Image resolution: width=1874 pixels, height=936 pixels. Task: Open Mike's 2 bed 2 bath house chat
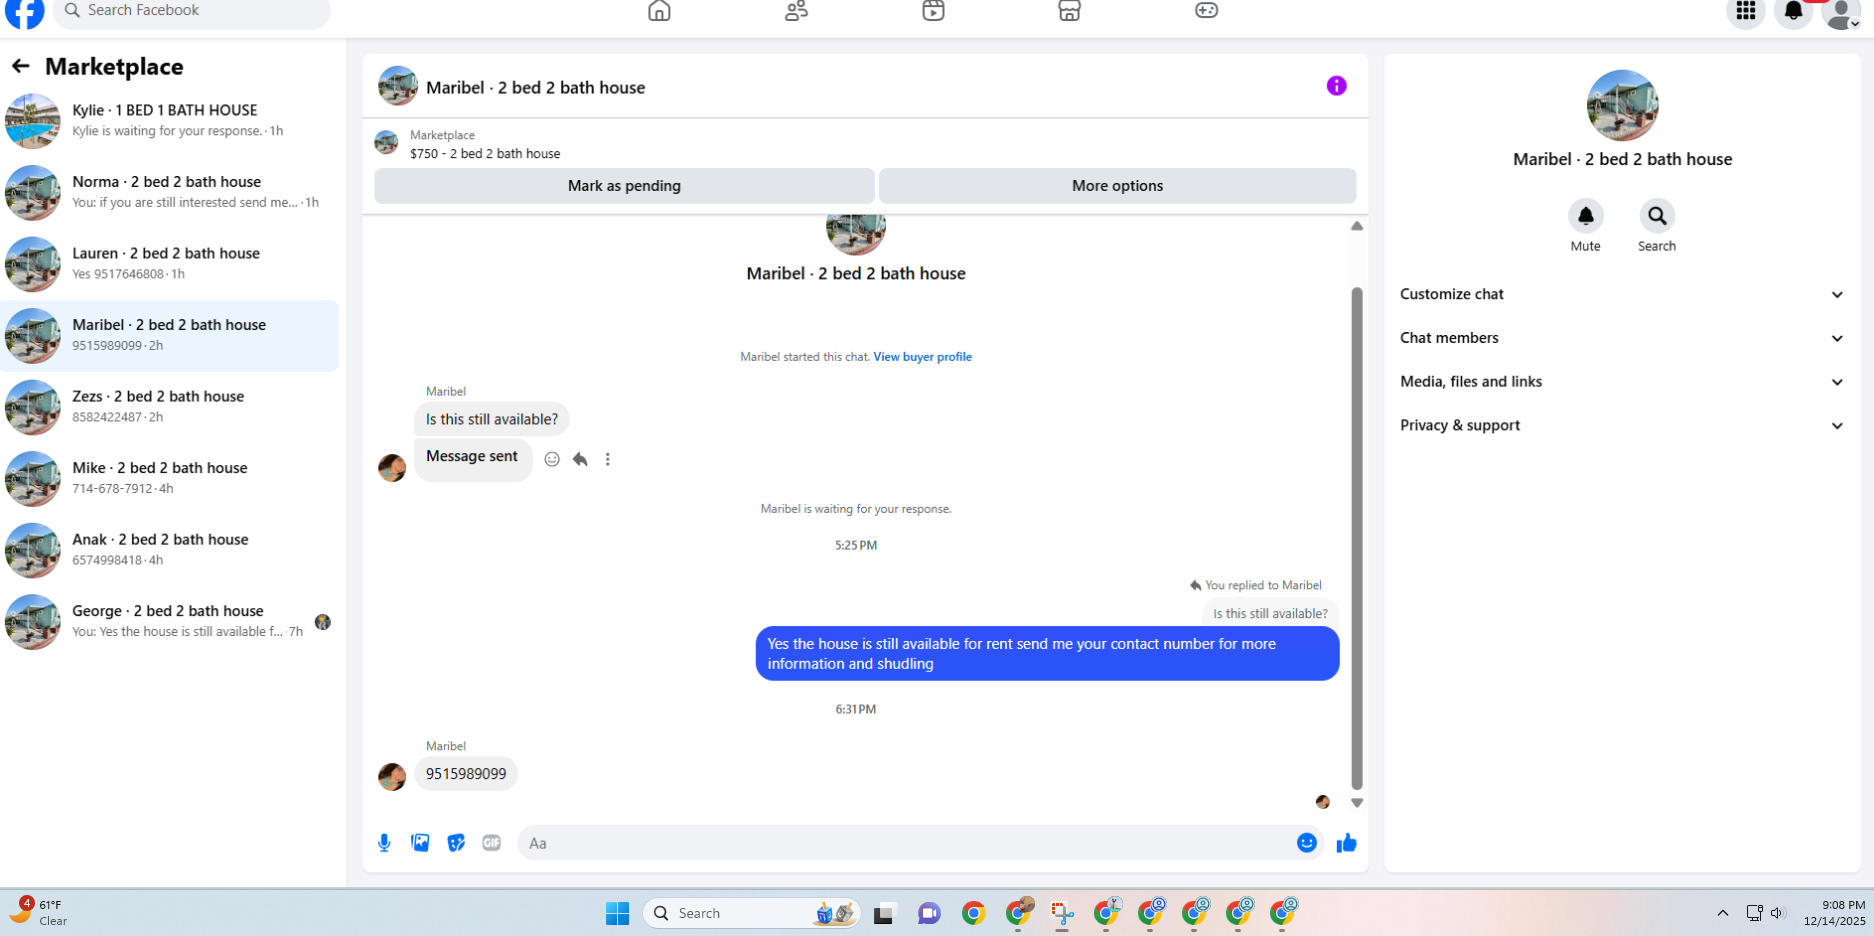(x=171, y=478)
